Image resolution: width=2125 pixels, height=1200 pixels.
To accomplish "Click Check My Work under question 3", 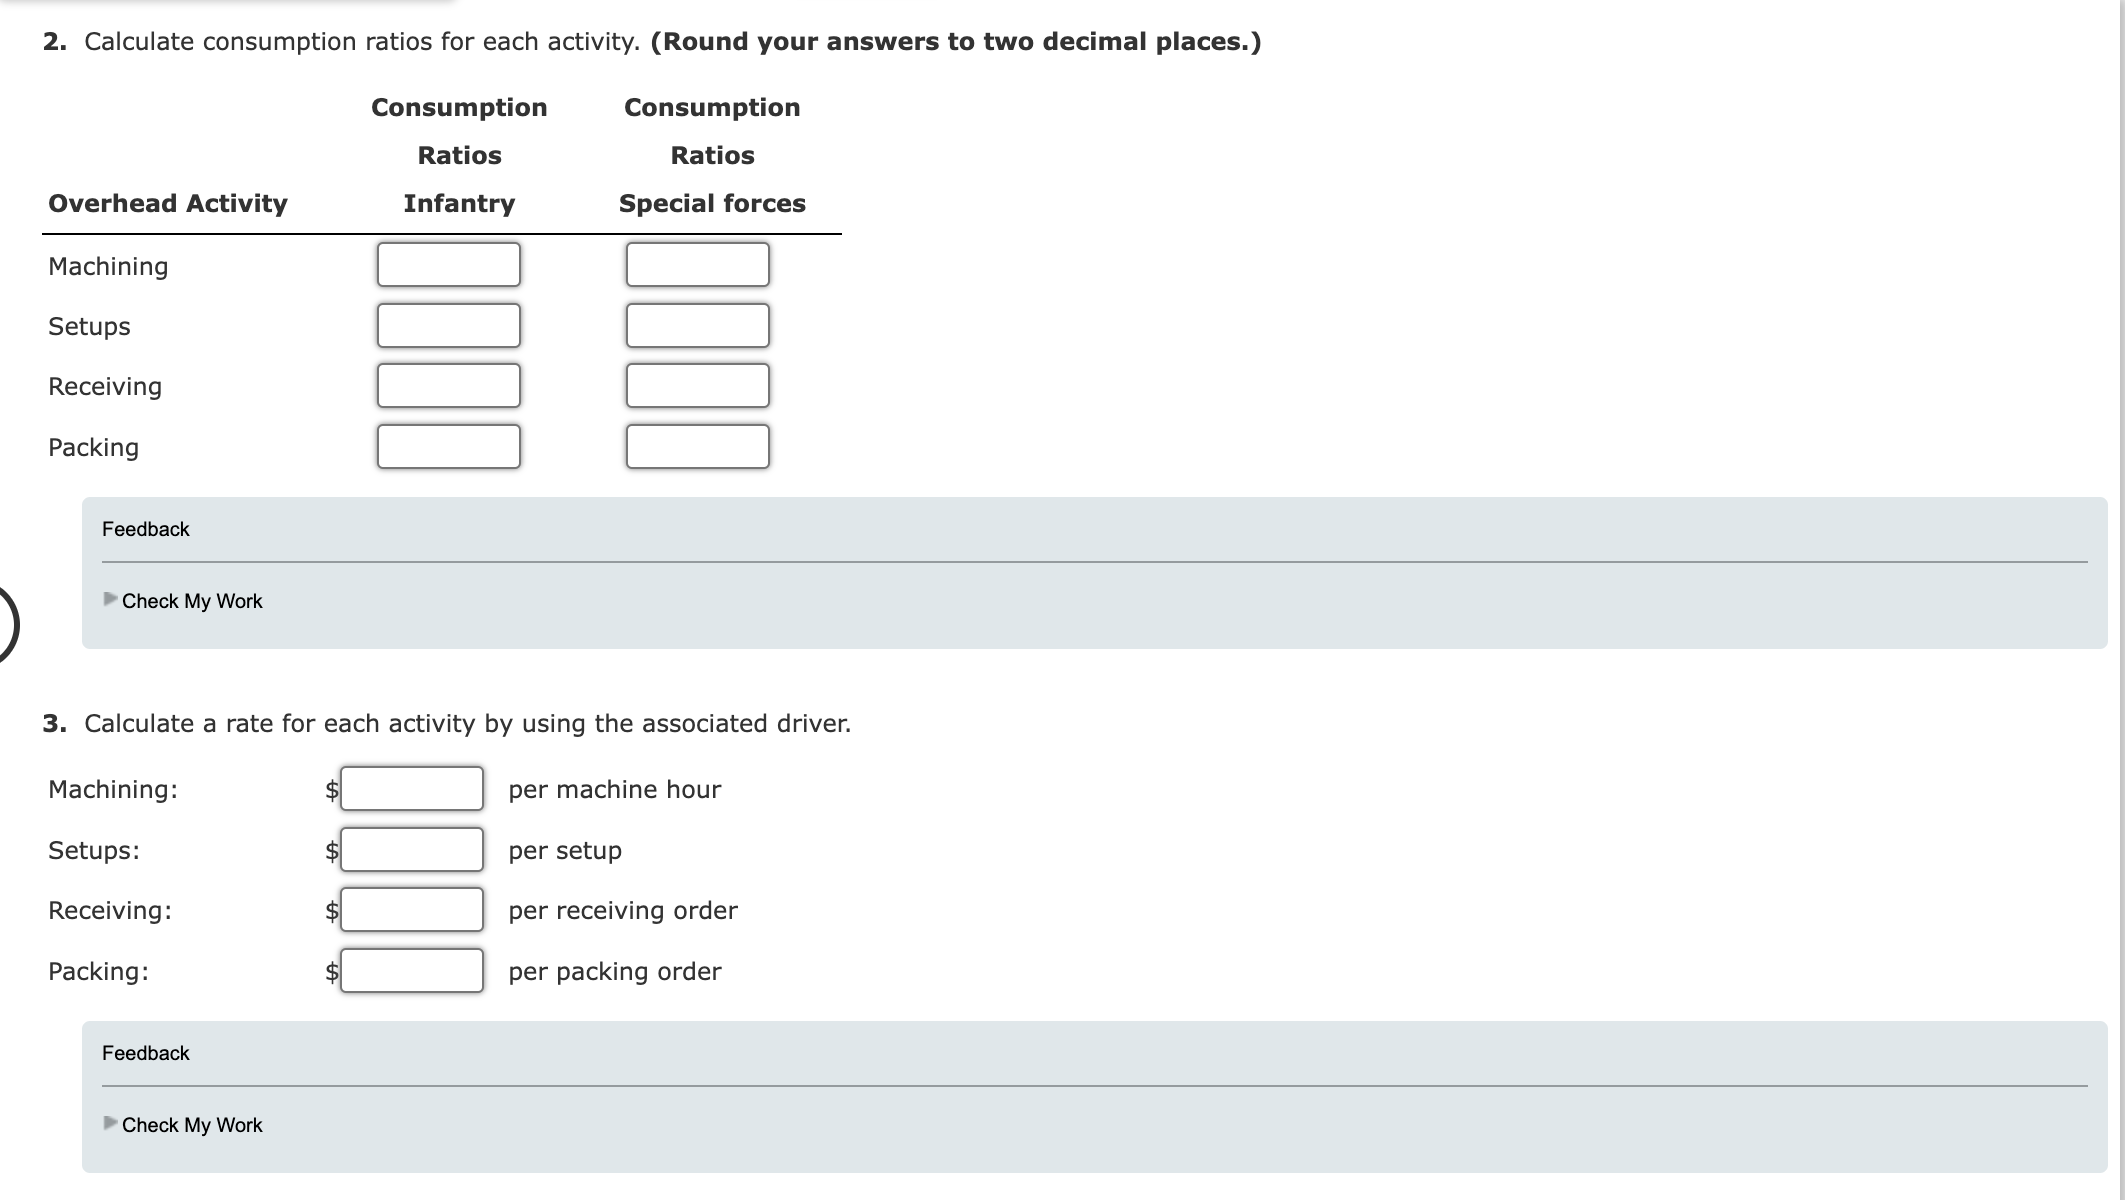I will click(191, 1124).
